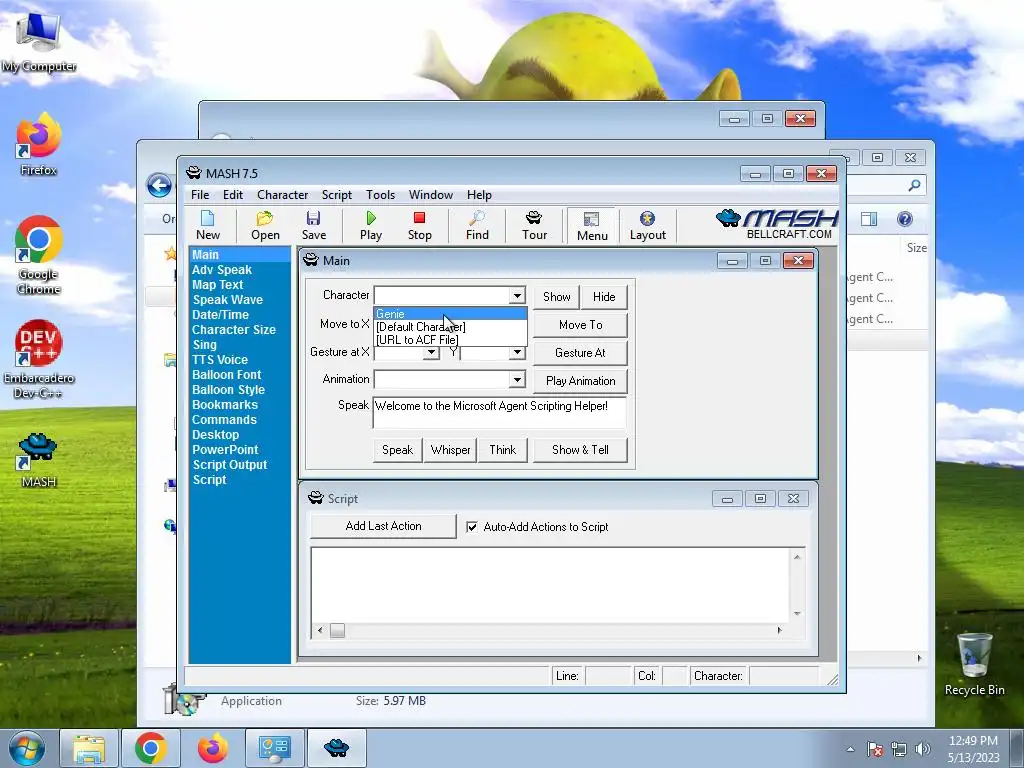1024x768 pixels.
Task: Click the empty Script text area
Action: [x=550, y=585]
